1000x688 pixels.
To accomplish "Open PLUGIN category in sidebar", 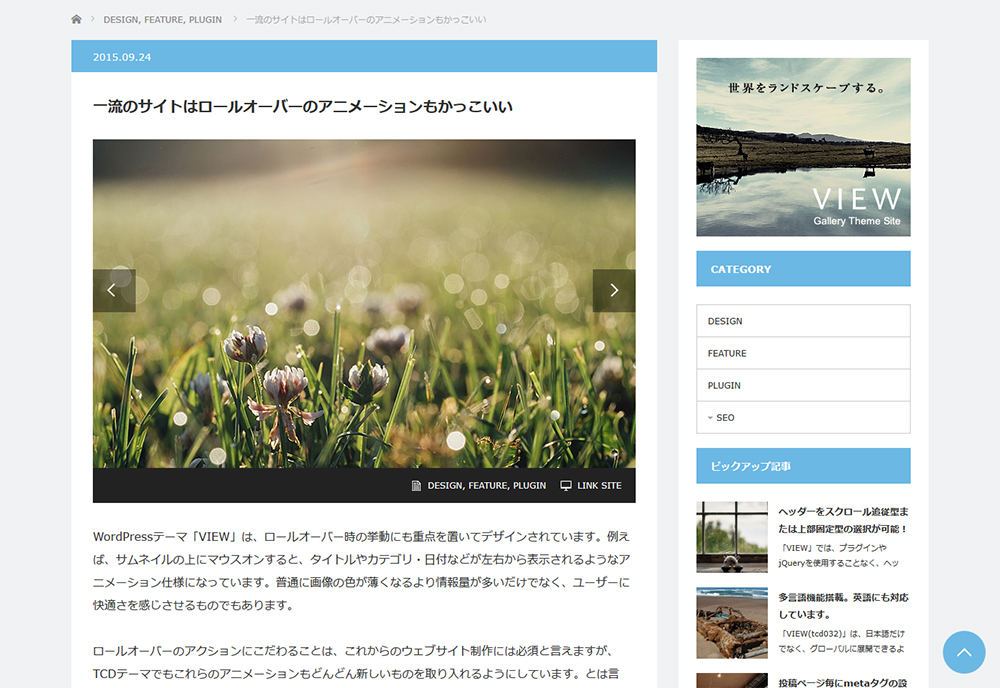I will (x=803, y=385).
